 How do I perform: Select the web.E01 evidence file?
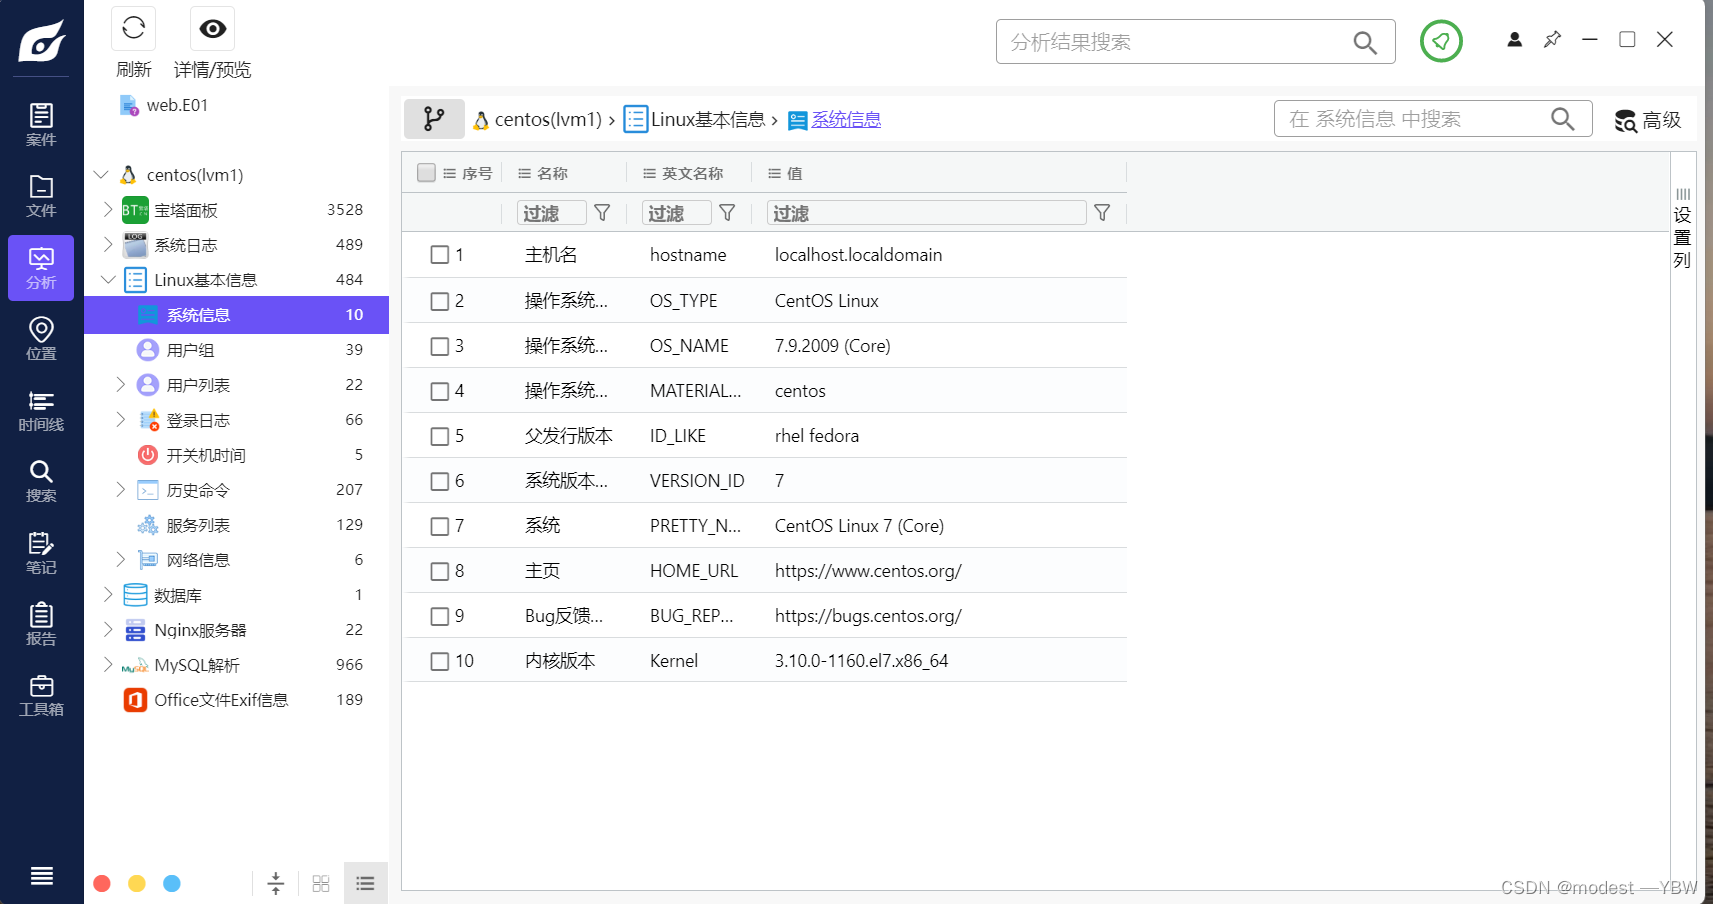164,105
